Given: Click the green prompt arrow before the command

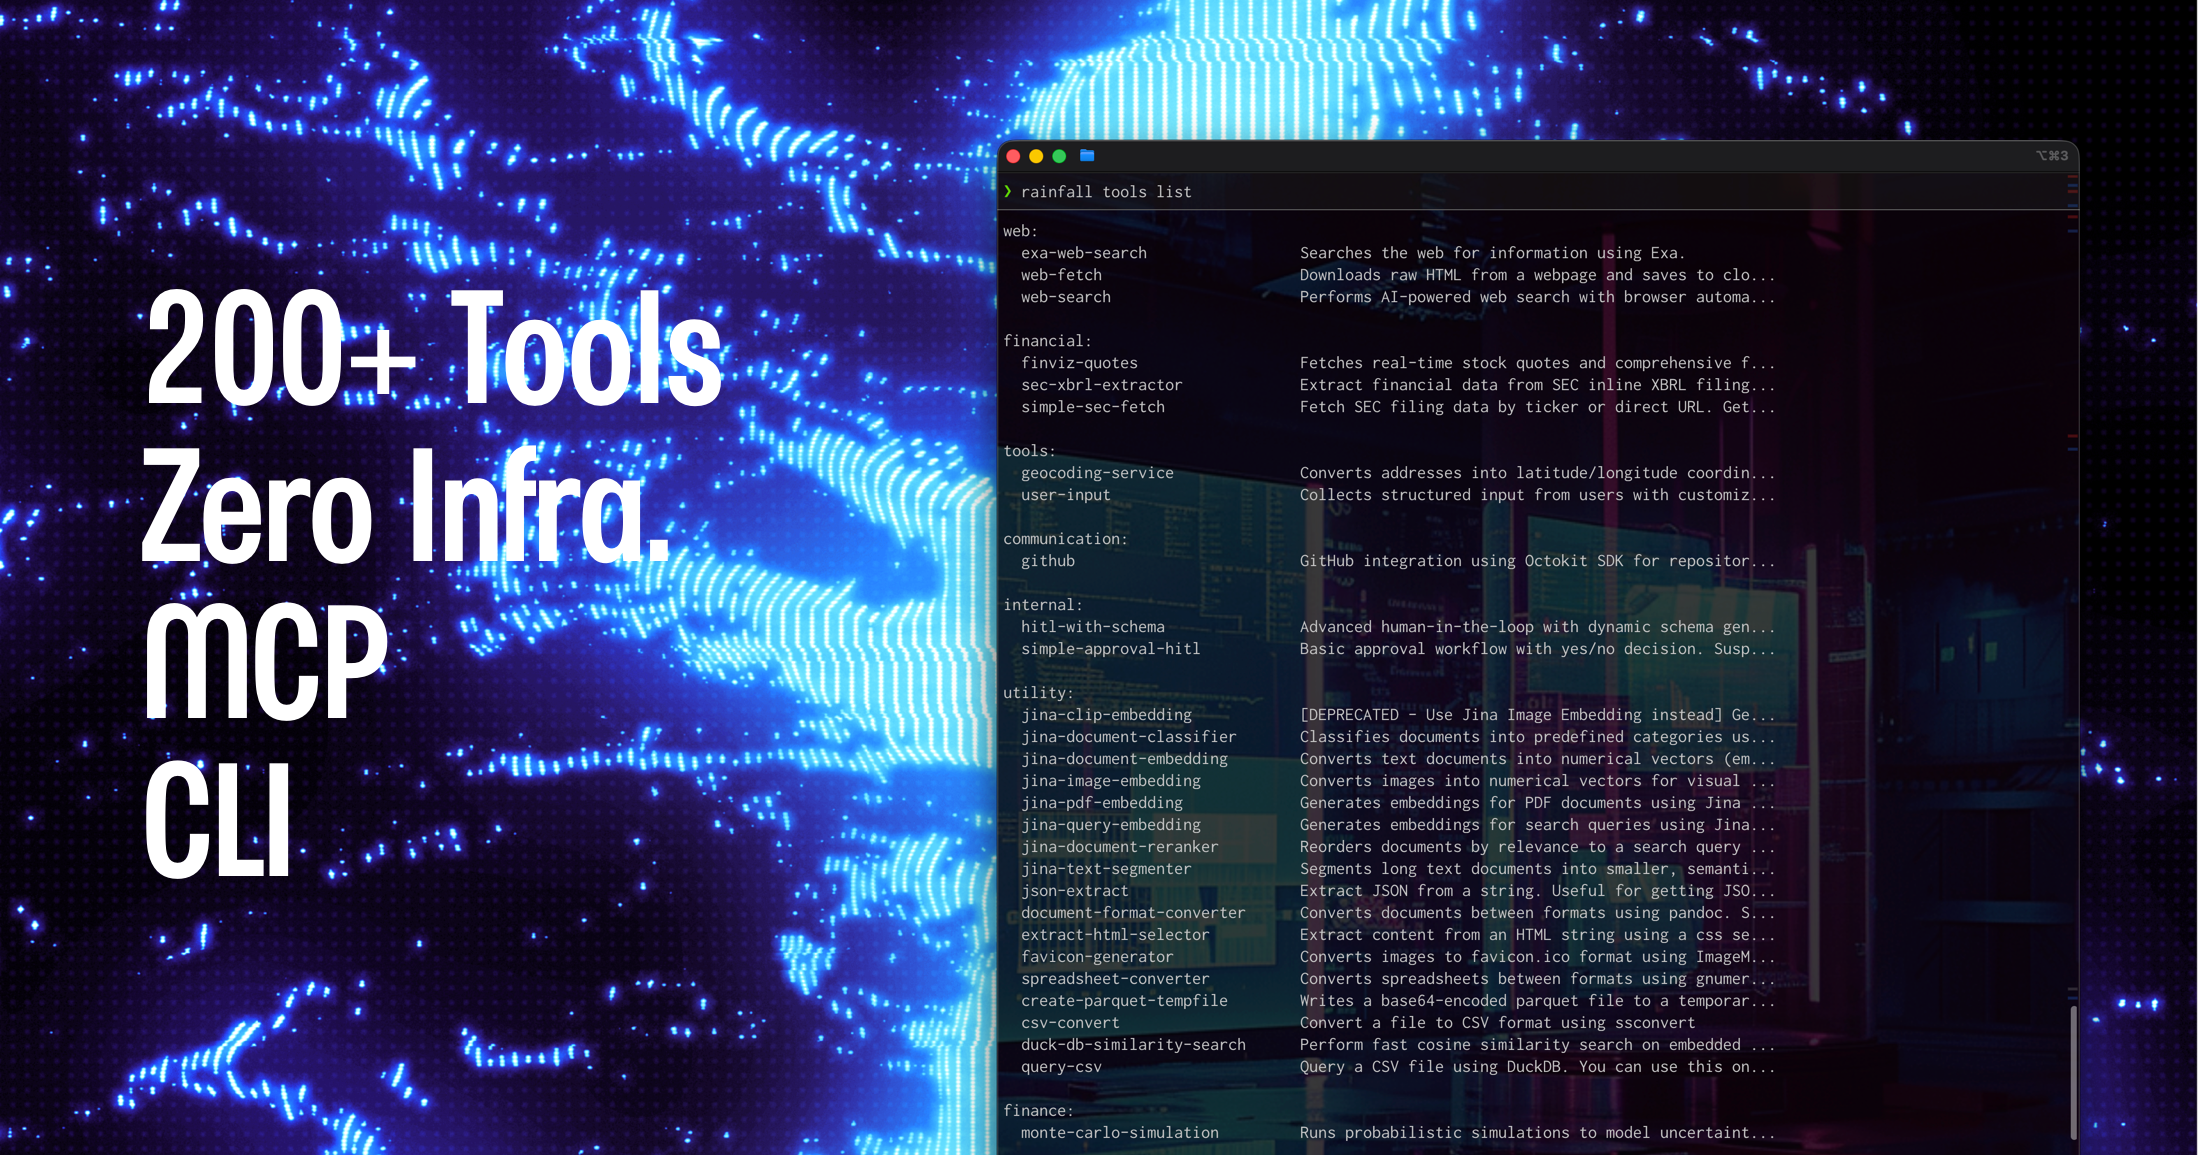Looking at the screenshot, I should click(x=1008, y=191).
